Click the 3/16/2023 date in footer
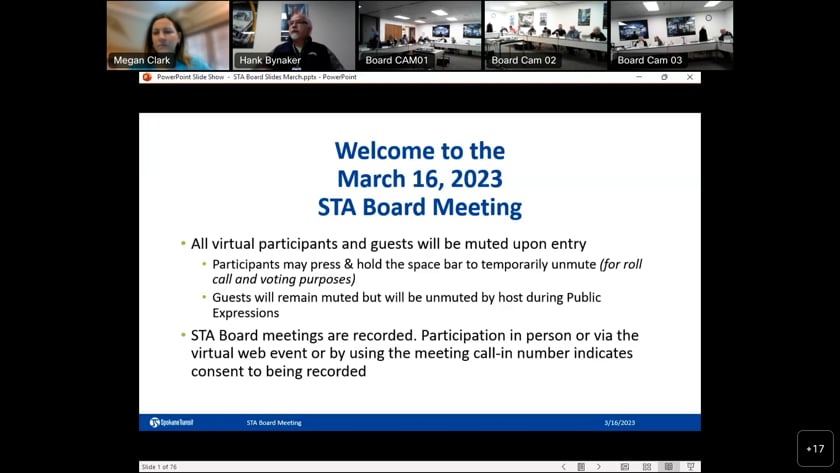 click(x=620, y=423)
